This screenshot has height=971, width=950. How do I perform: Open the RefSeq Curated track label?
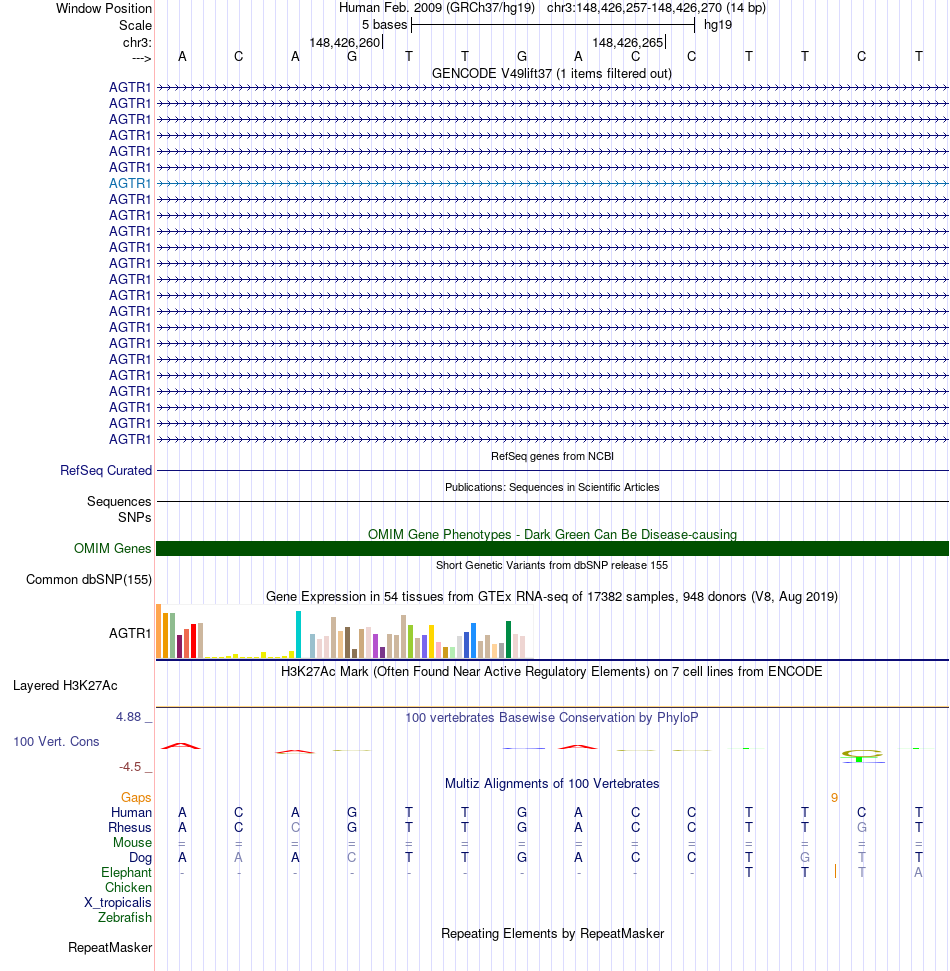click(106, 471)
